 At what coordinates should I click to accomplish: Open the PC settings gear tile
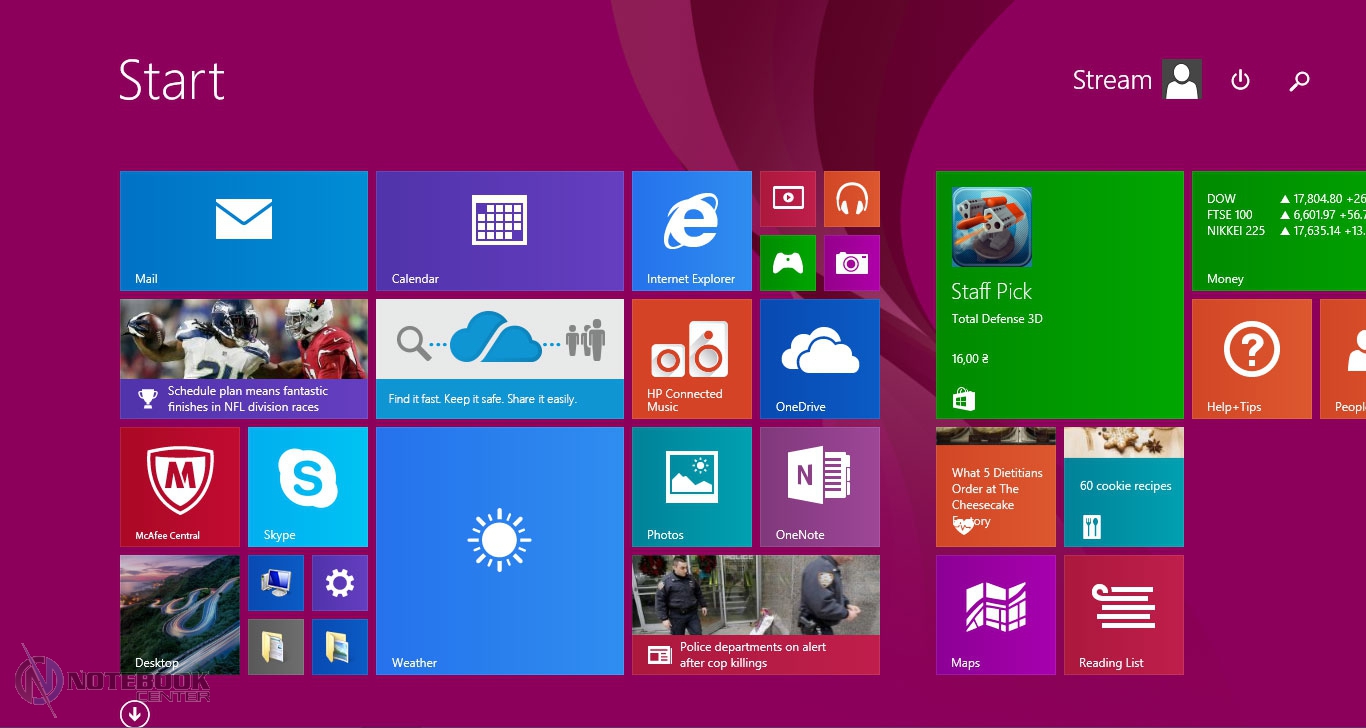coord(340,582)
